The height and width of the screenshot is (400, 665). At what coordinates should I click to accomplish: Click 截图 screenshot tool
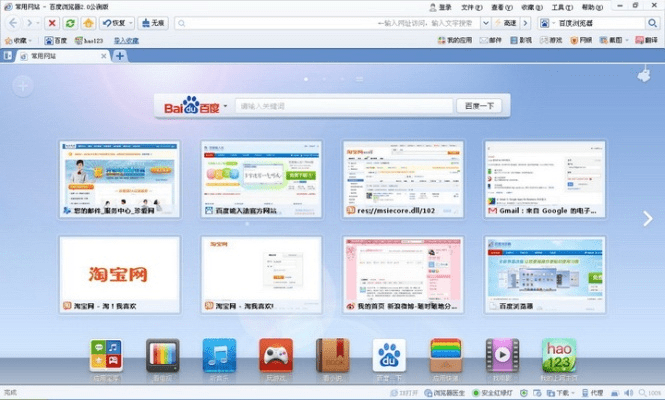click(611, 40)
